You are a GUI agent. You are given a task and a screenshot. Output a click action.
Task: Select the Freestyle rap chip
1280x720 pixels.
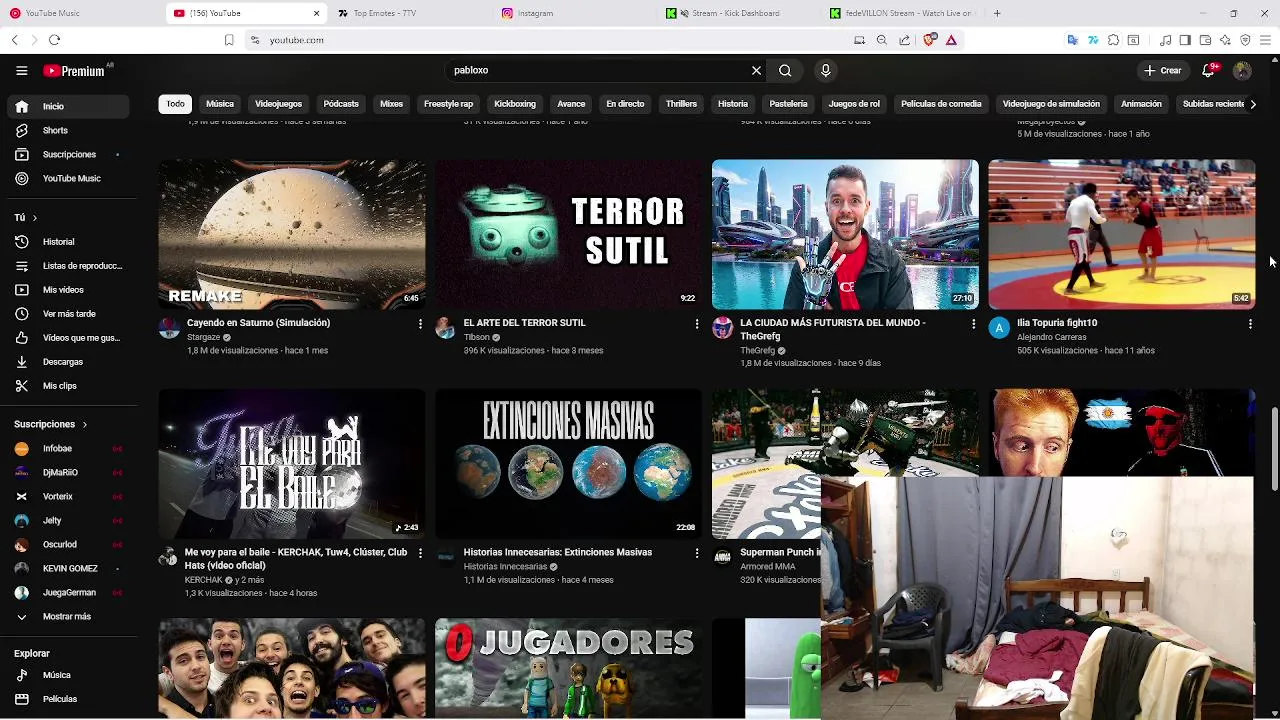point(448,104)
